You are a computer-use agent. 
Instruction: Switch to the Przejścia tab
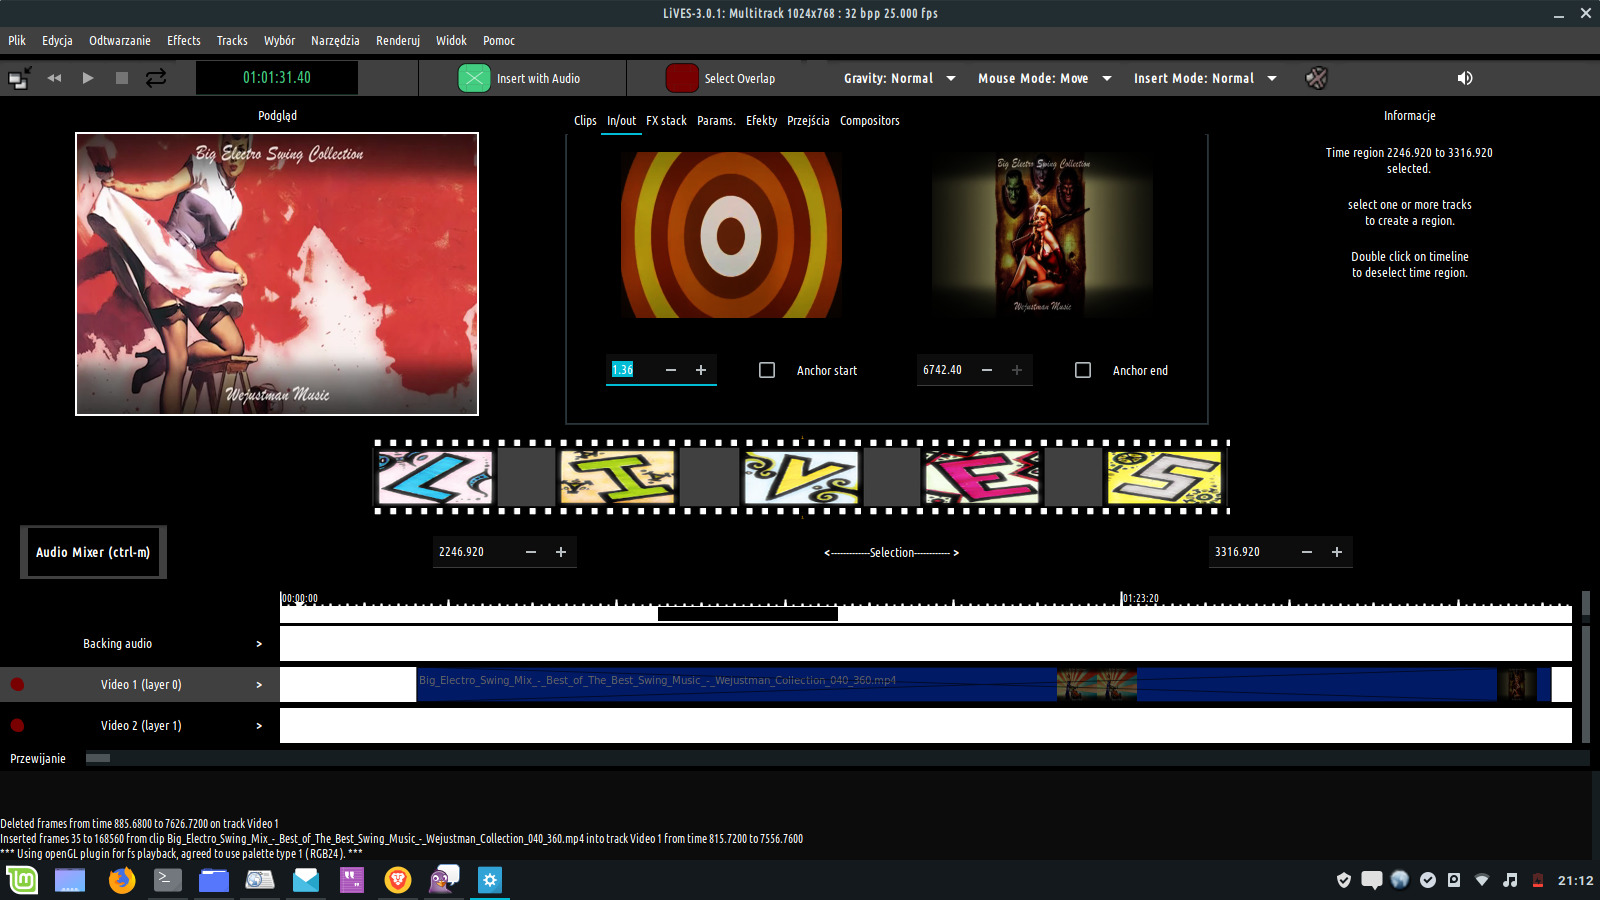click(x=808, y=121)
